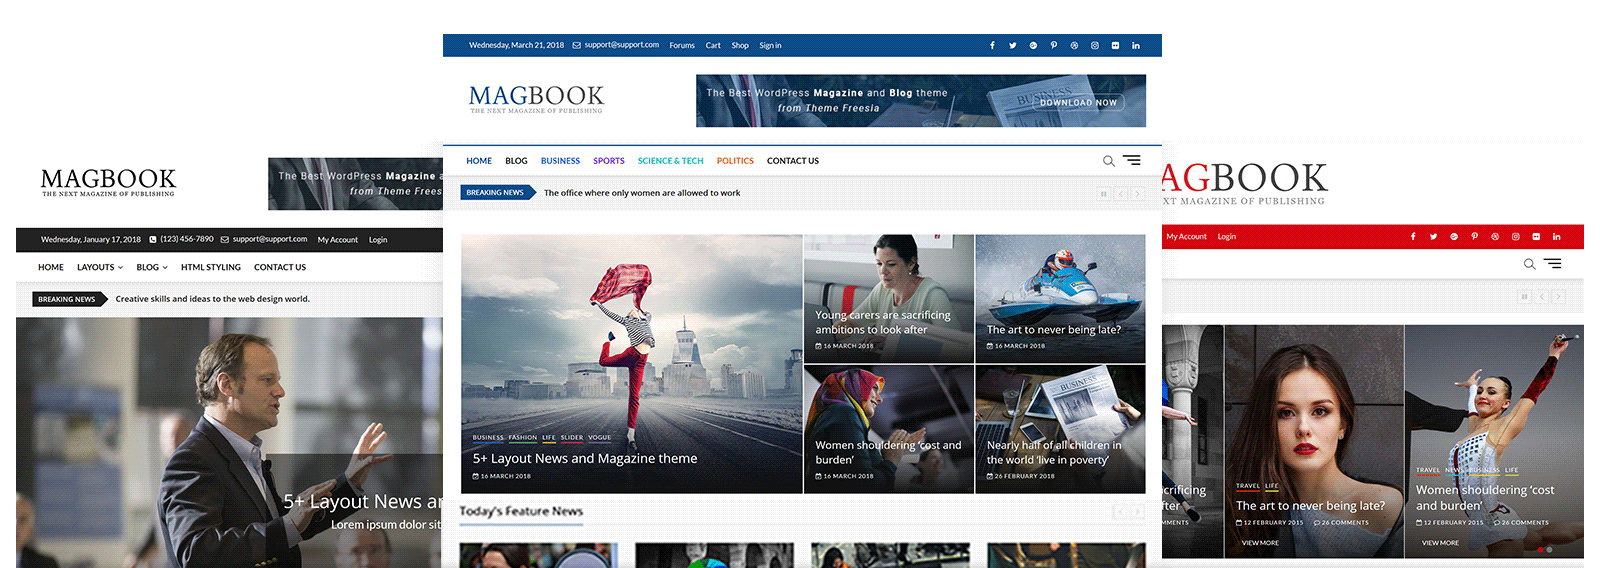Open 'The art to never being late?' jet-ski thumbnail

click(x=1060, y=298)
